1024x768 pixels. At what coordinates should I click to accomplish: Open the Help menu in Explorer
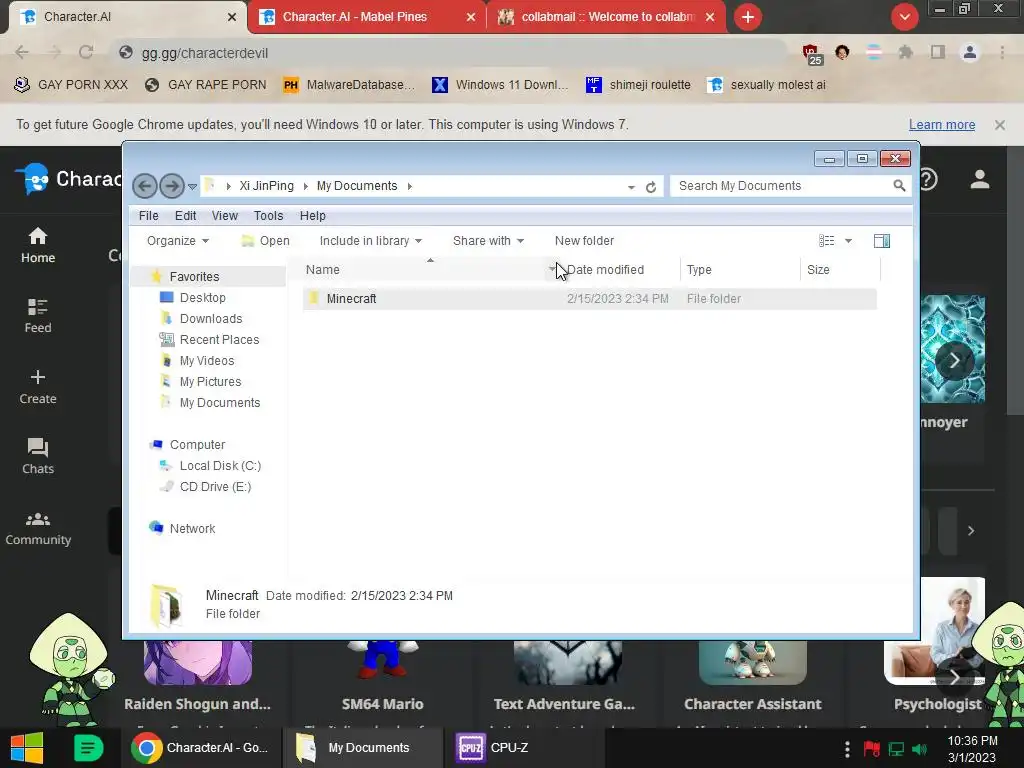(x=312, y=216)
